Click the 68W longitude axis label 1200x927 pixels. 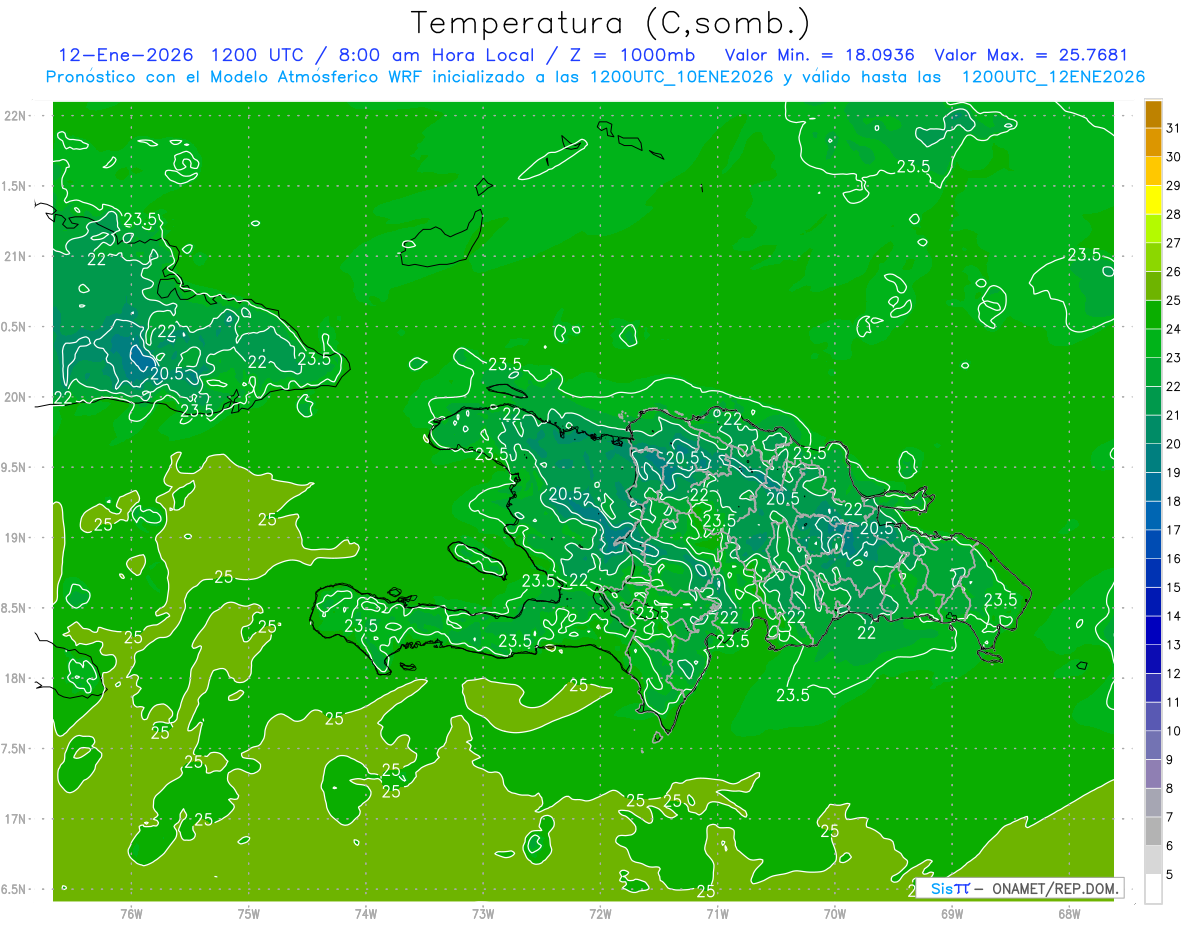[1069, 913]
